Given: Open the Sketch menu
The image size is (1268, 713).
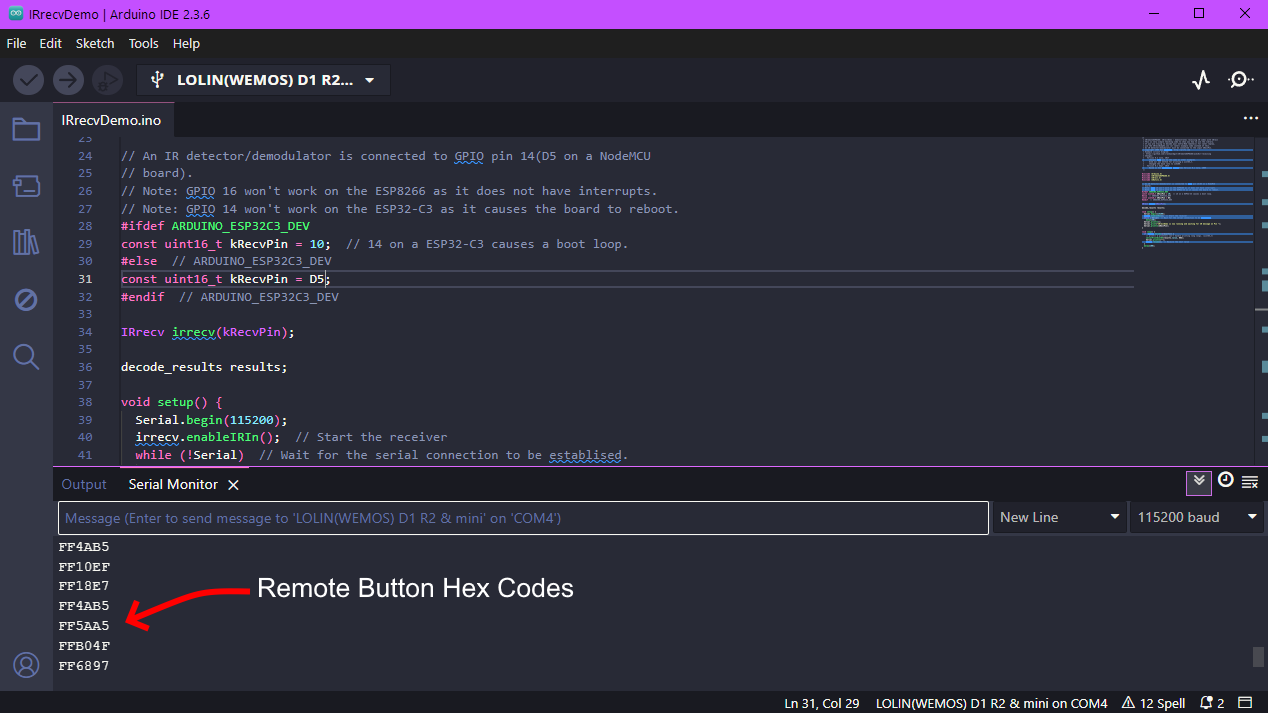Looking at the screenshot, I should click(95, 44).
